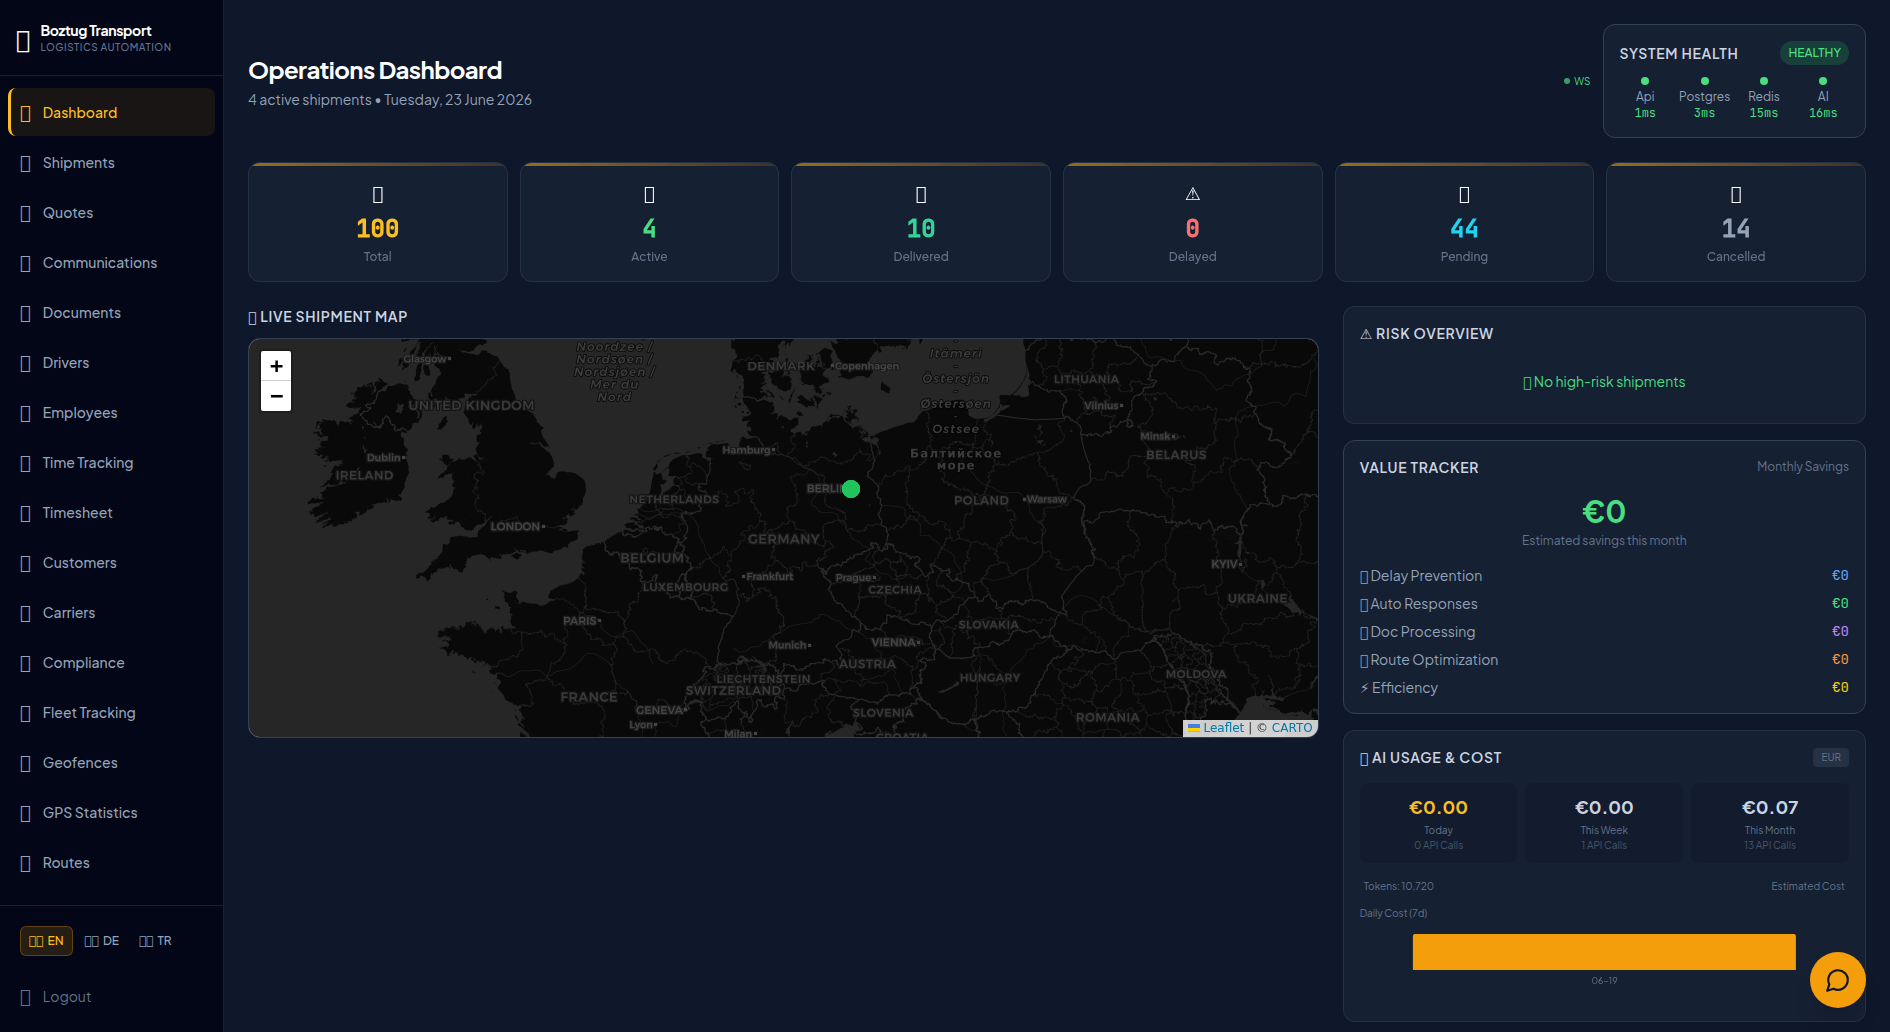Click the Postgres health indicator

(1704, 97)
